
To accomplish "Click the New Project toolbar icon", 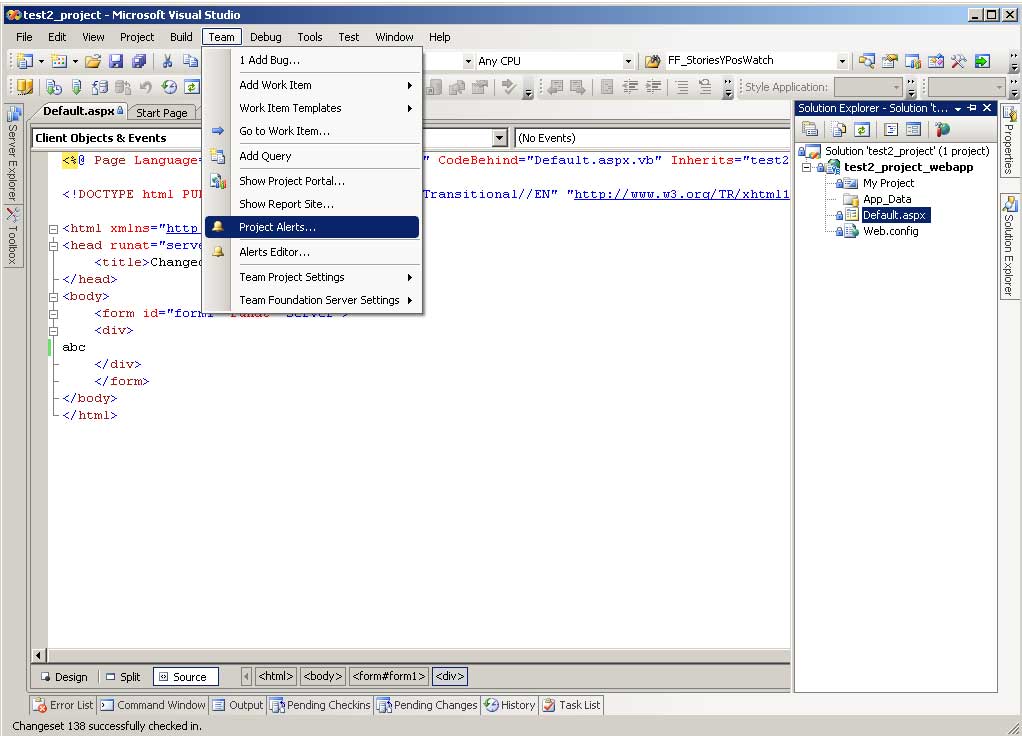I will (x=25, y=61).
